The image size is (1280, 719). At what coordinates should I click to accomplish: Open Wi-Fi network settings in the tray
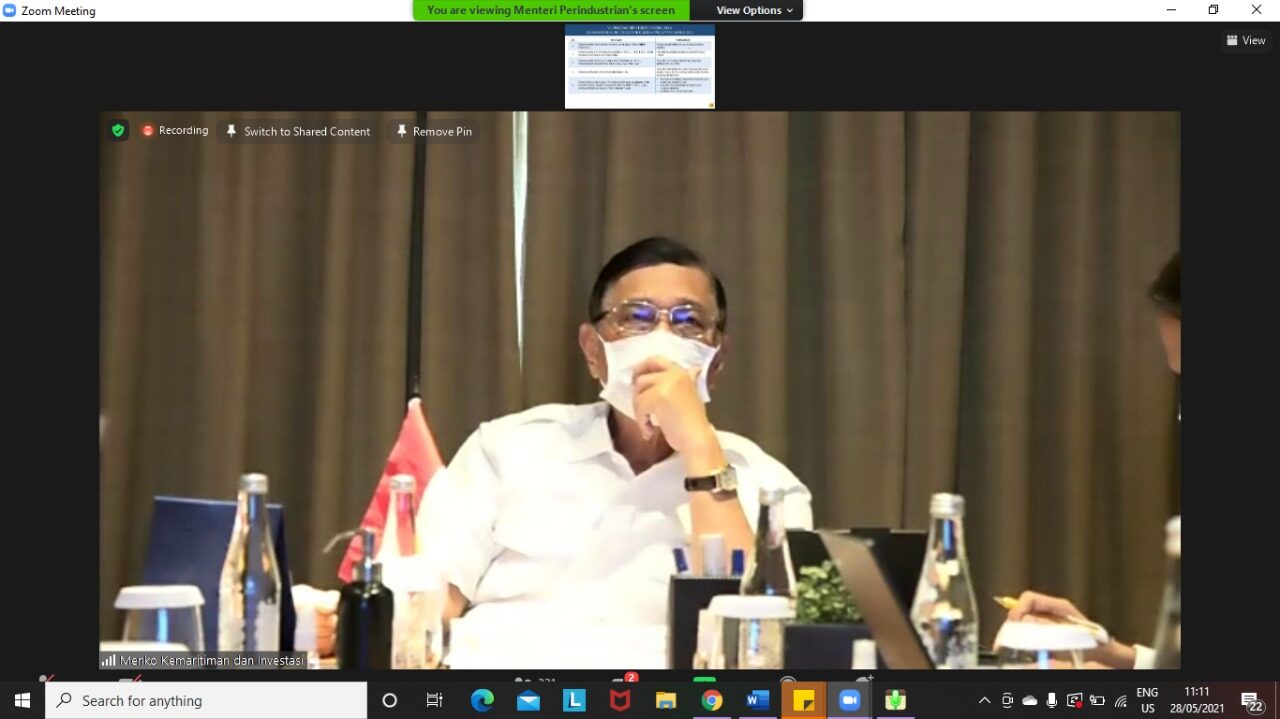pyautogui.click(x=1120, y=701)
